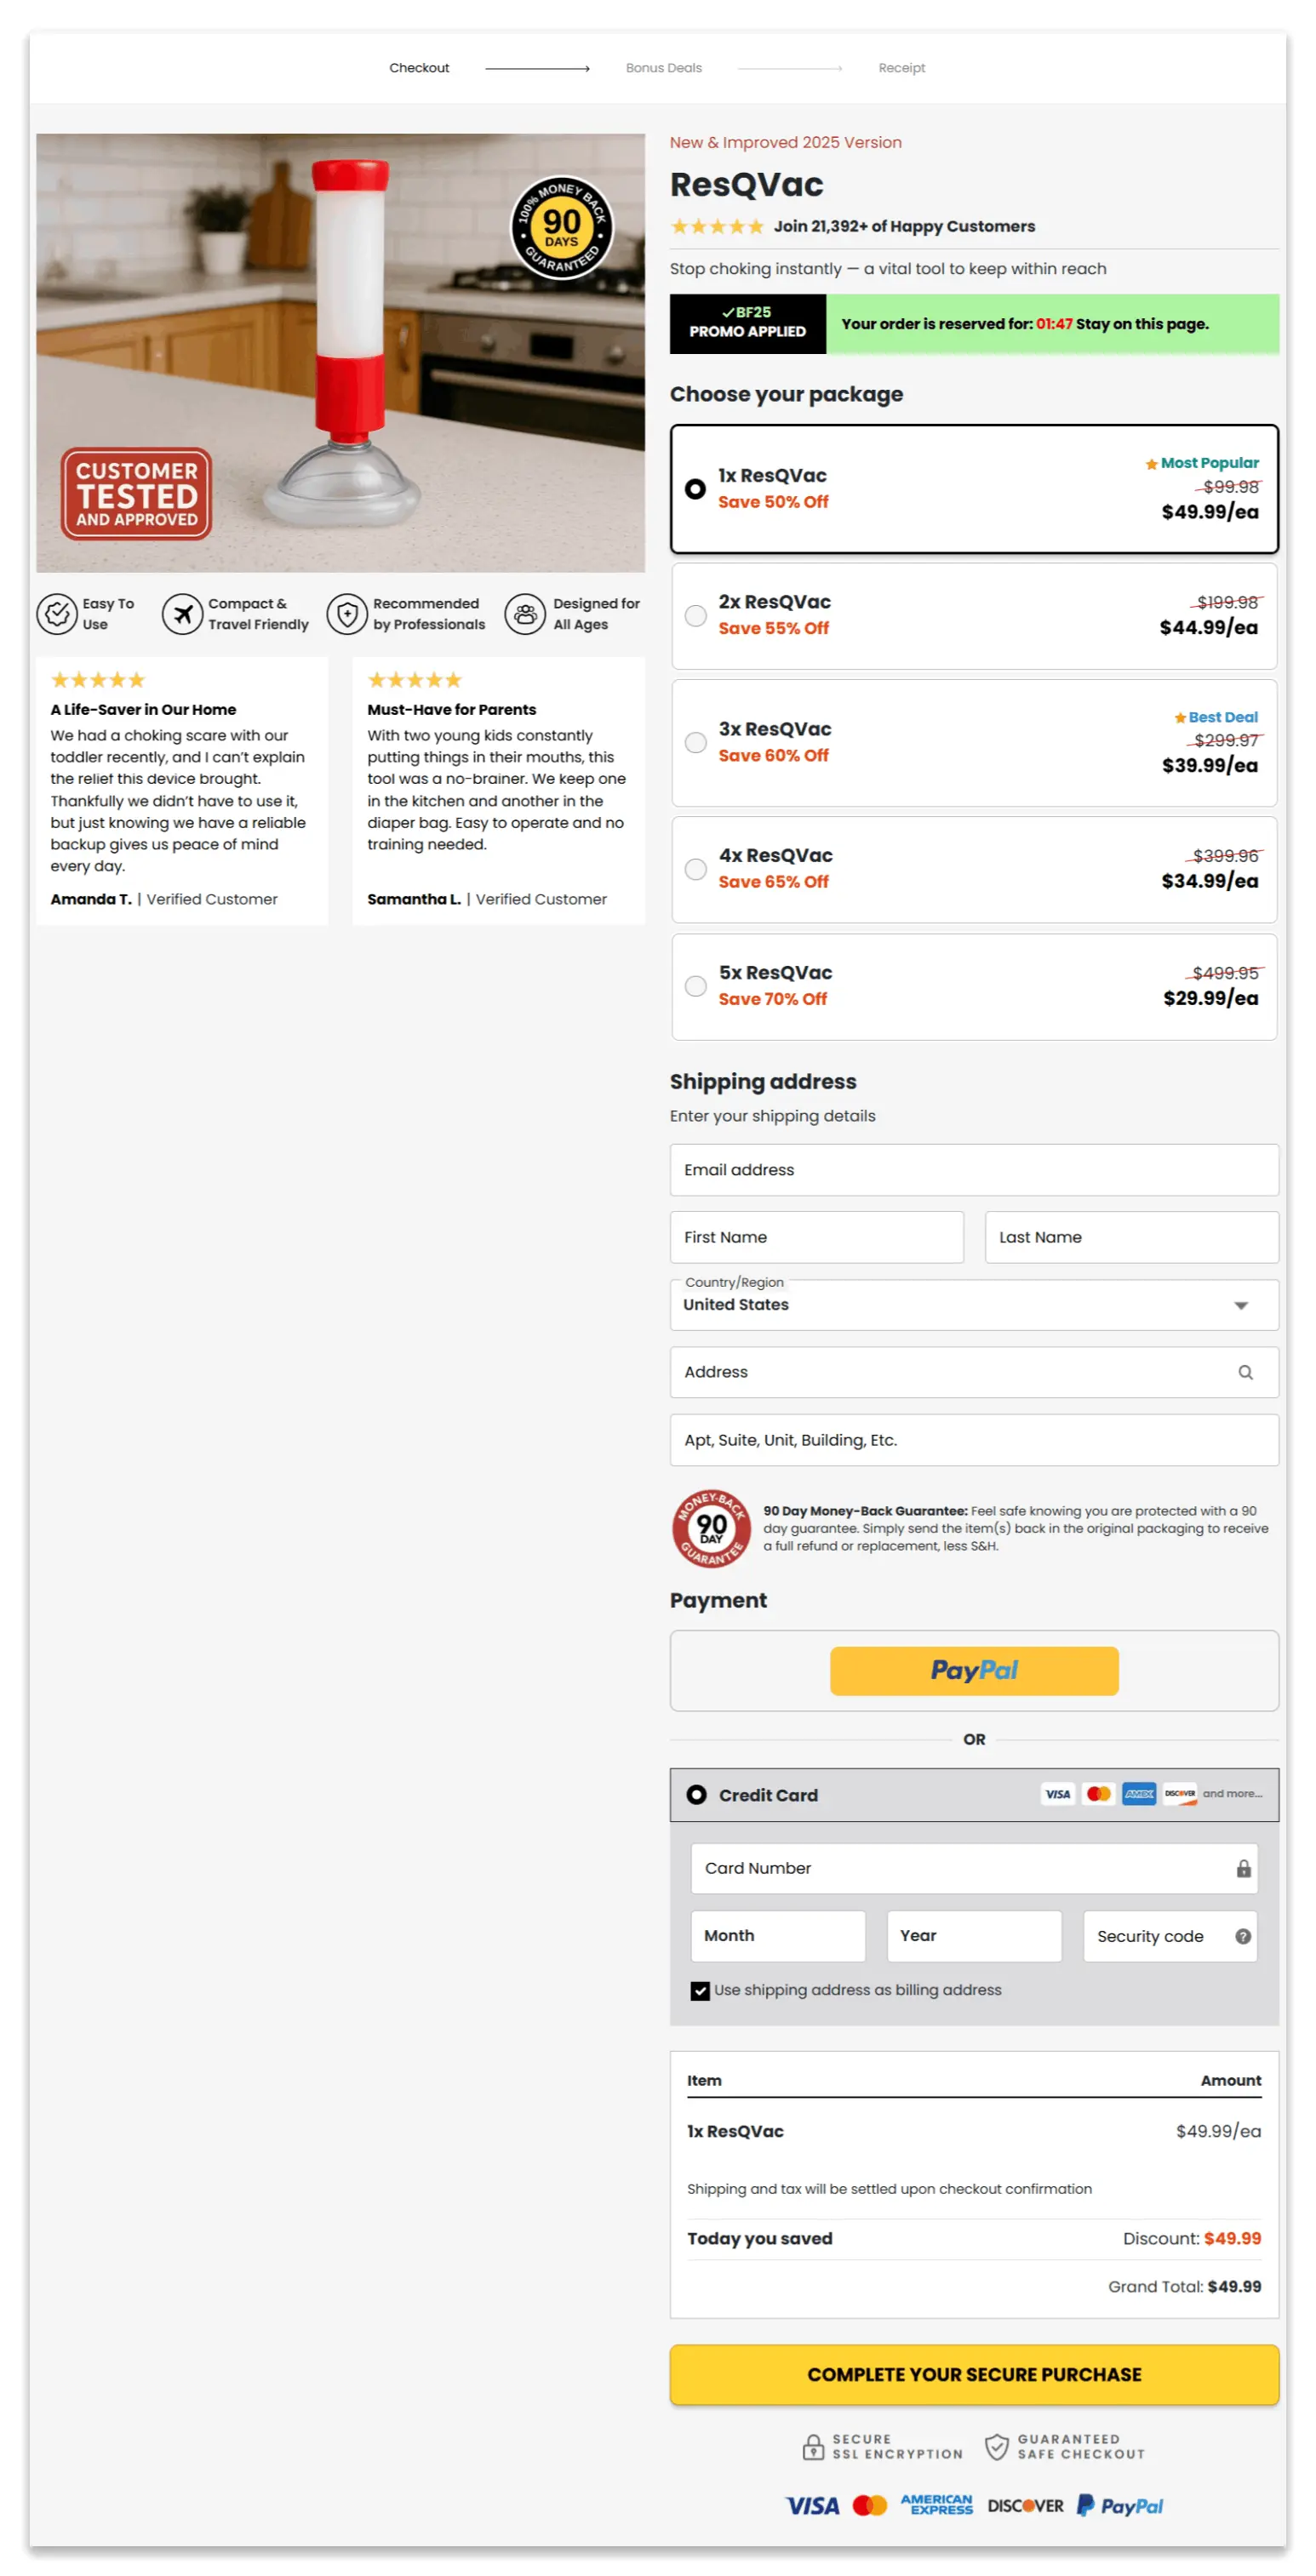Viewport: 1316px width, 2576px height.
Task: Click the red 90 Day guarantee seal
Action: point(711,1528)
